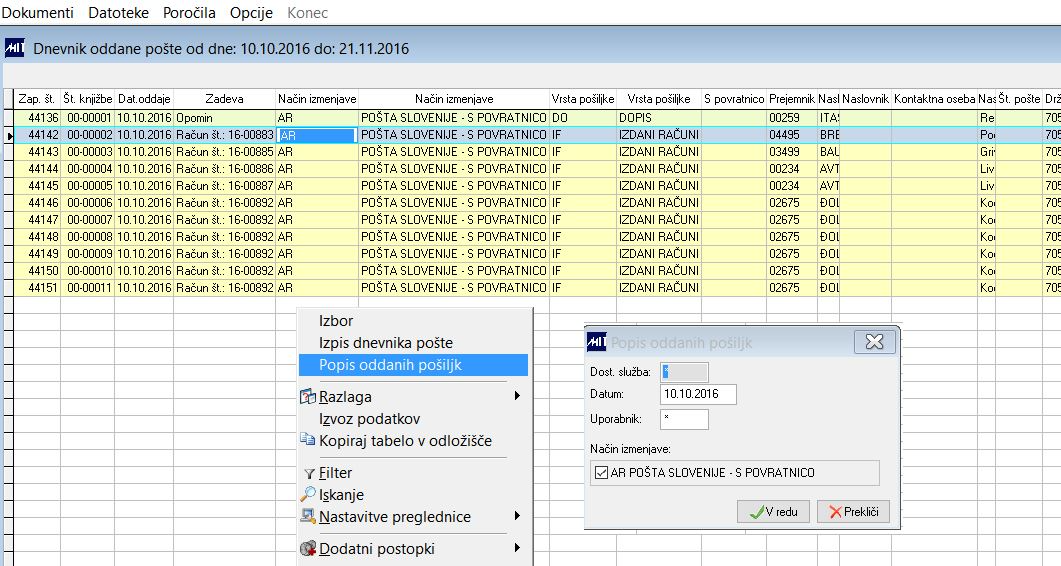Click the Dost. služba input field
Viewport: 1061px width, 566px height.
684,372
